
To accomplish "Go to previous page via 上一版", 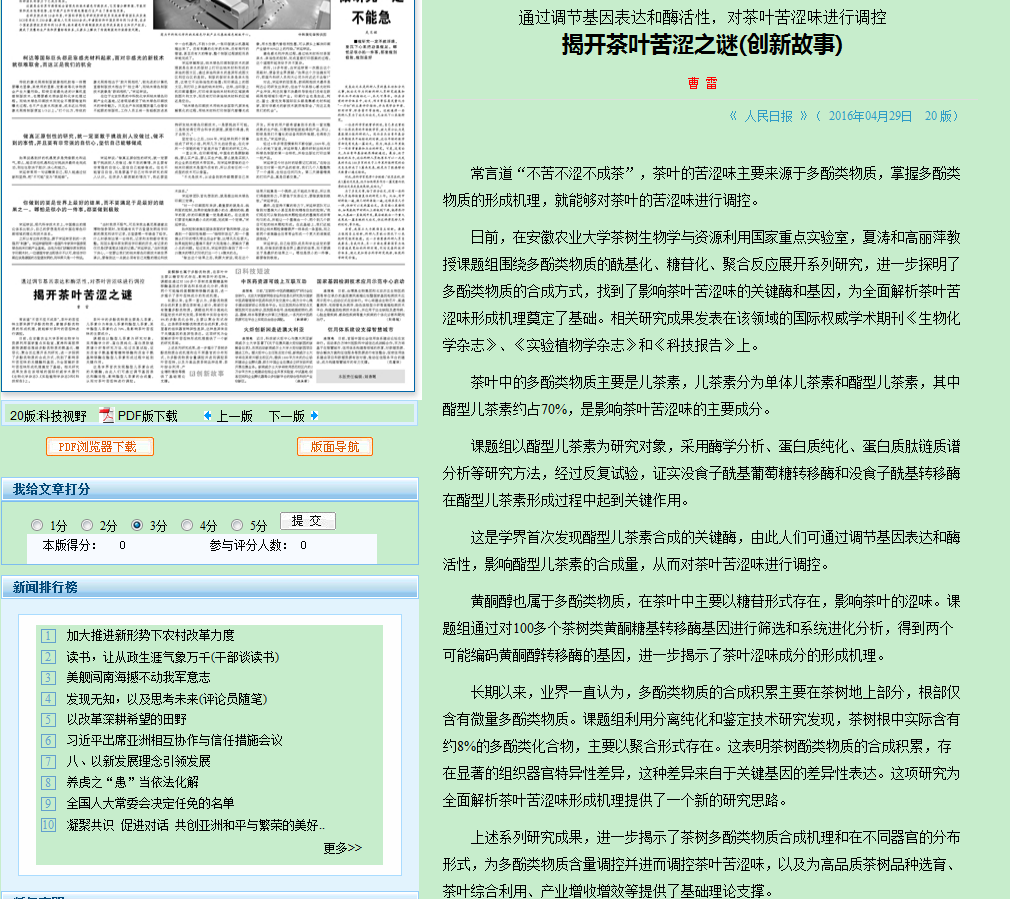I will point(235,416).
